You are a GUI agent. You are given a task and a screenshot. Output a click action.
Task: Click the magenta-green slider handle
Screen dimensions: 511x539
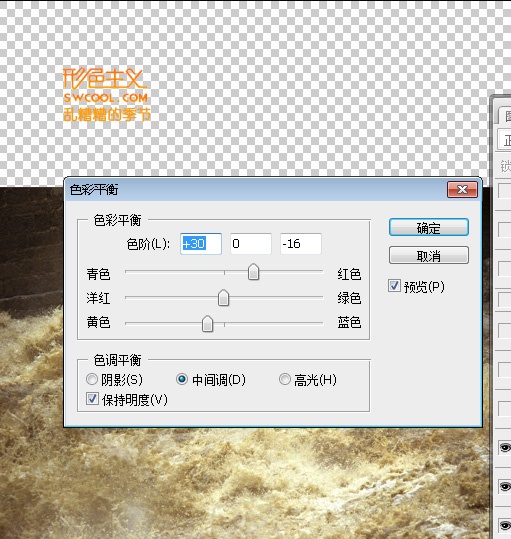pos(223,298)
